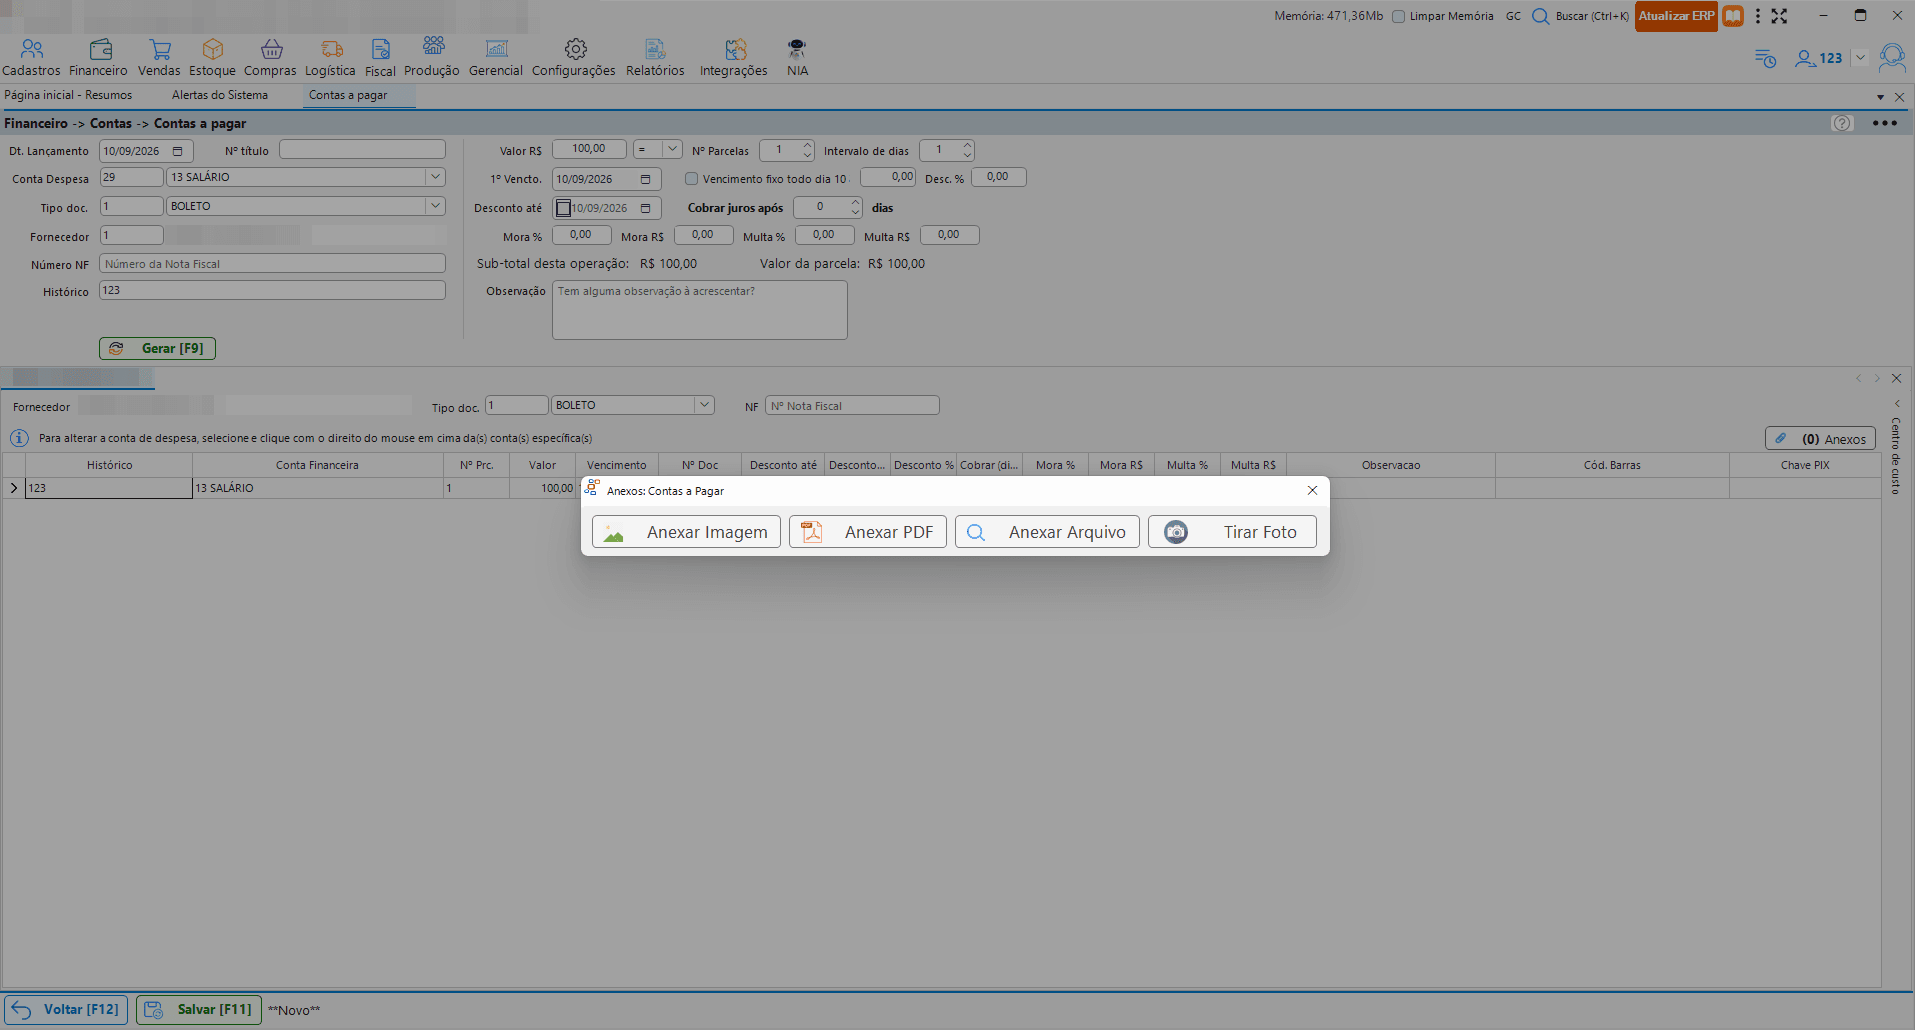The width and height of the screenshot is (1915, 1030).
Task: Open the Valor R$ operator dropdown
Action: (673, 149)
